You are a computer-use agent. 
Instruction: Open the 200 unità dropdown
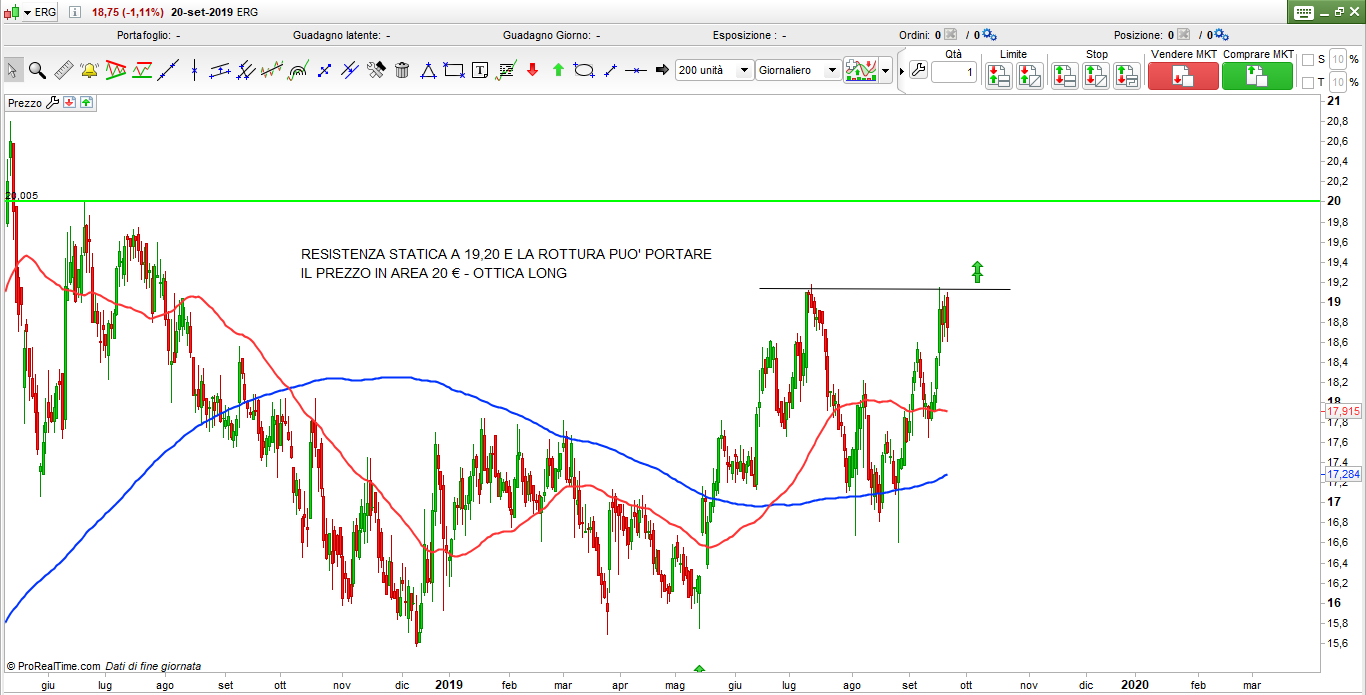714,70
